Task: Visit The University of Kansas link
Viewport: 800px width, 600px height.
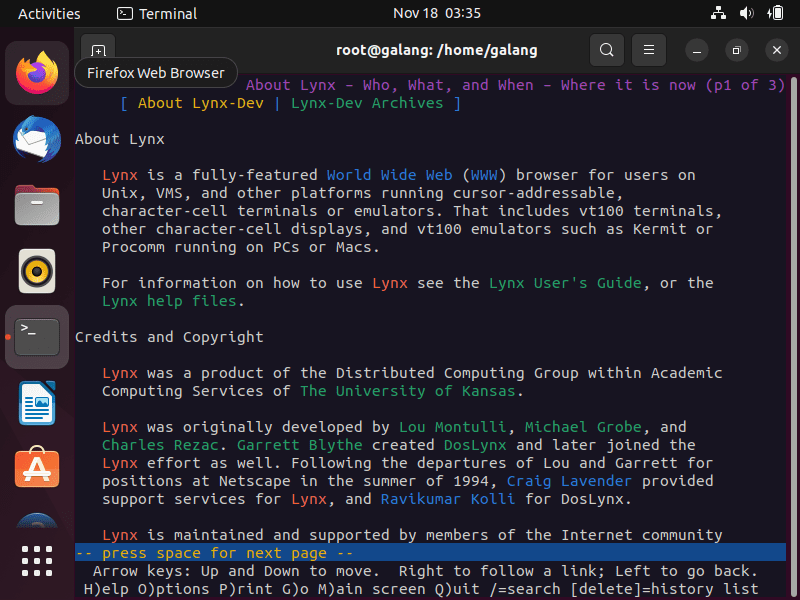Action: coord(408,391)
